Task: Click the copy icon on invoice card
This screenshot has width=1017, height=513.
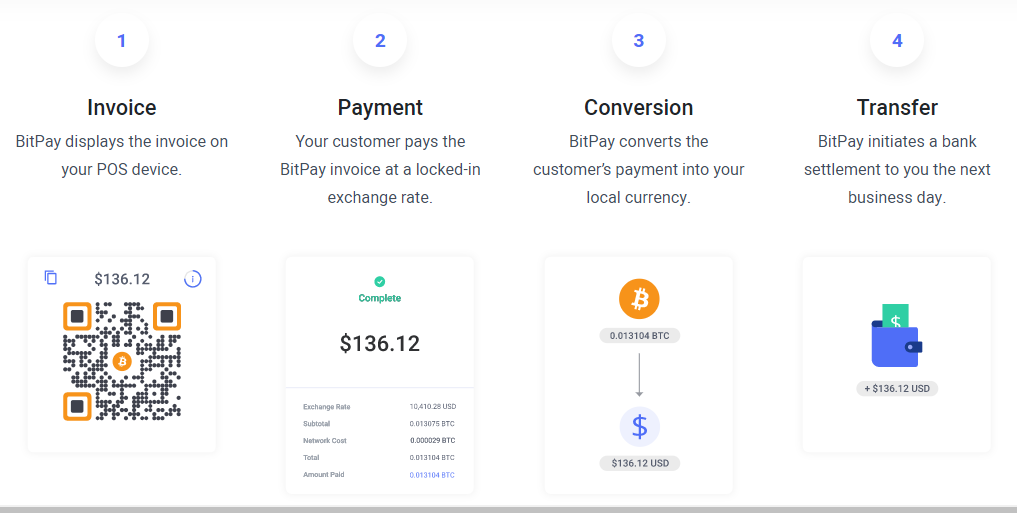Action: 51,278
